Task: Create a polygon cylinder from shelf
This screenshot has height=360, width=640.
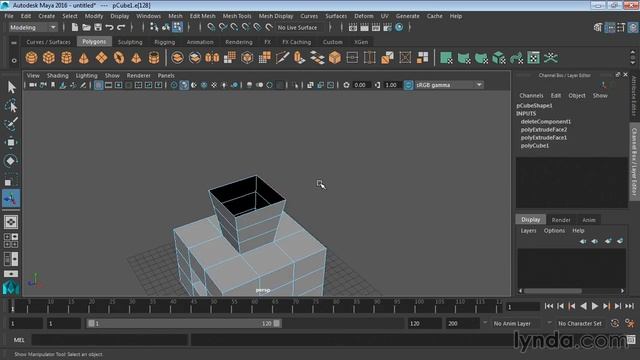Action: [67, 58]
